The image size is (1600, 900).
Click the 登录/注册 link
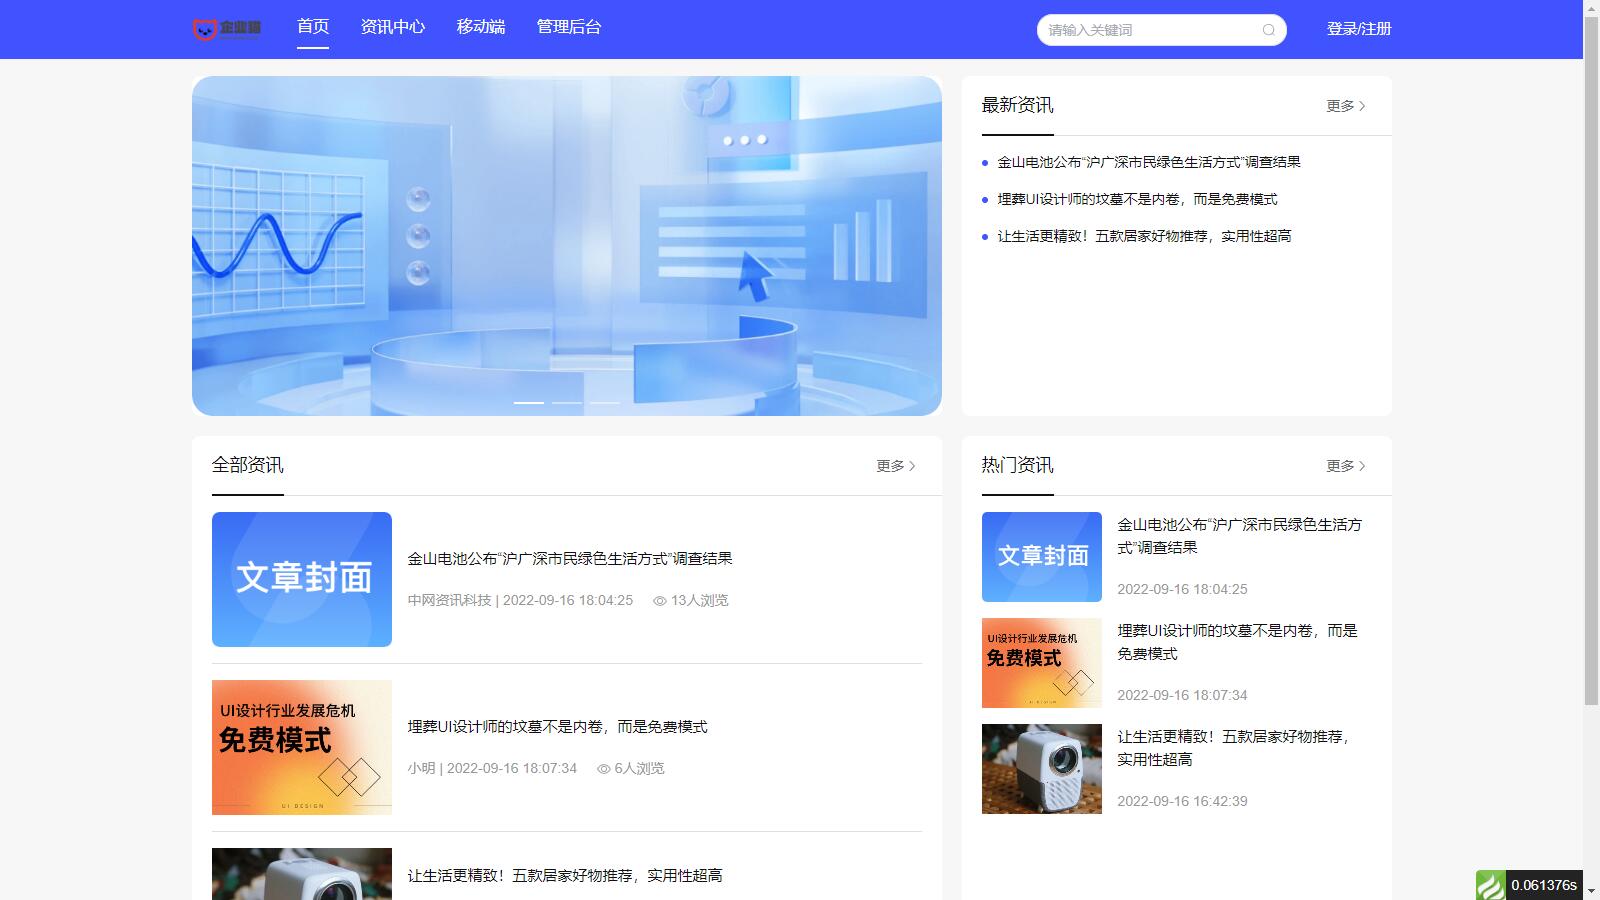[x=1358, y=29]
